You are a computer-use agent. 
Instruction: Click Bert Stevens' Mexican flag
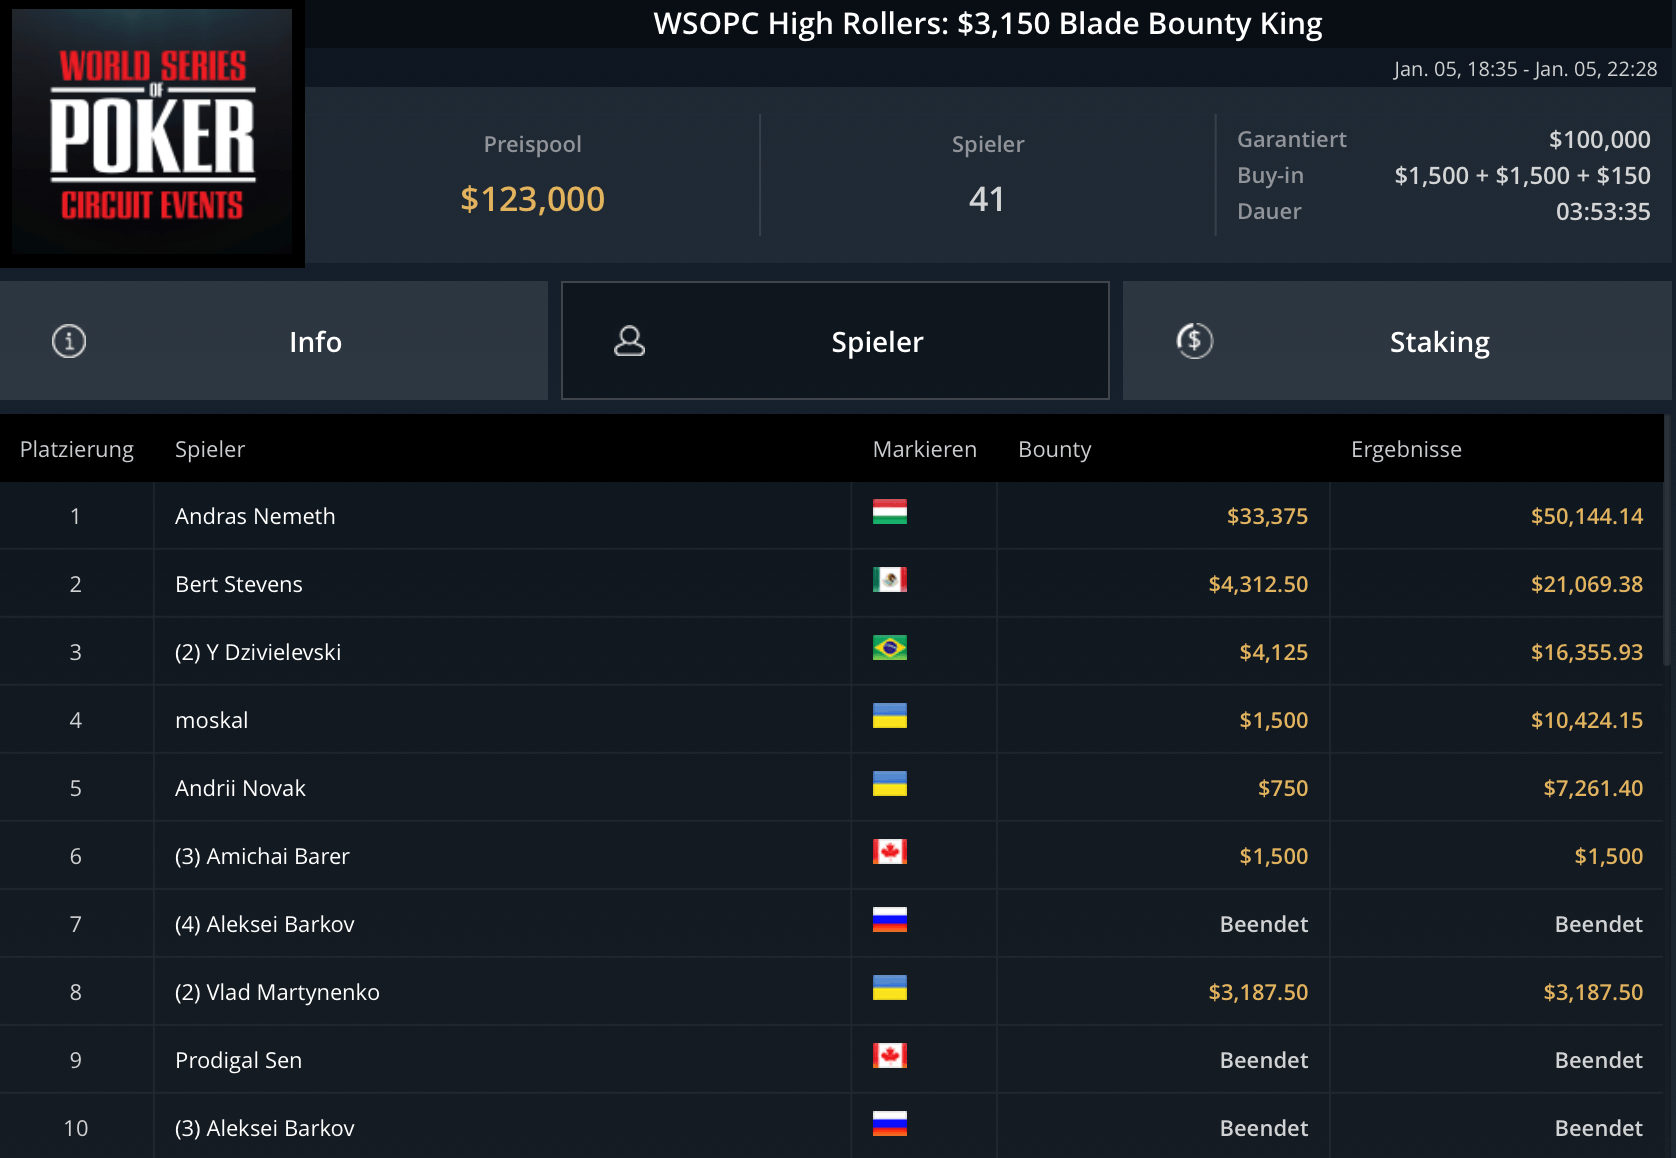[889, 580]
